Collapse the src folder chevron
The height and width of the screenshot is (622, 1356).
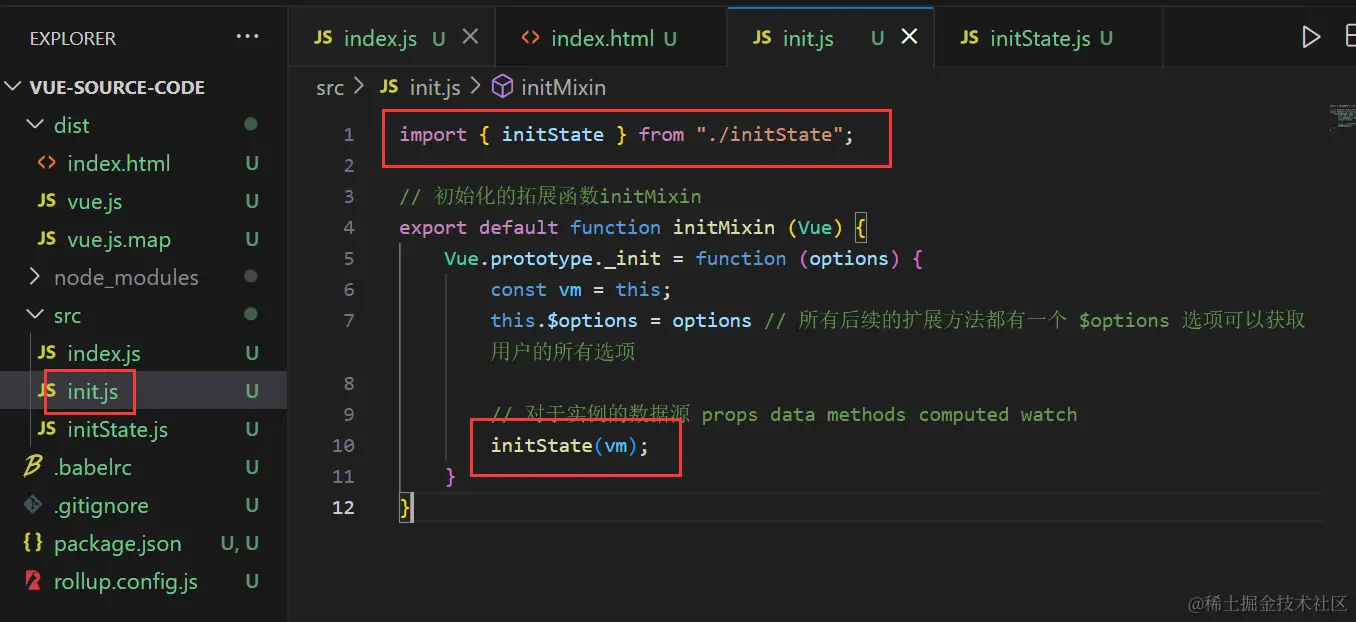coord(36,315)
